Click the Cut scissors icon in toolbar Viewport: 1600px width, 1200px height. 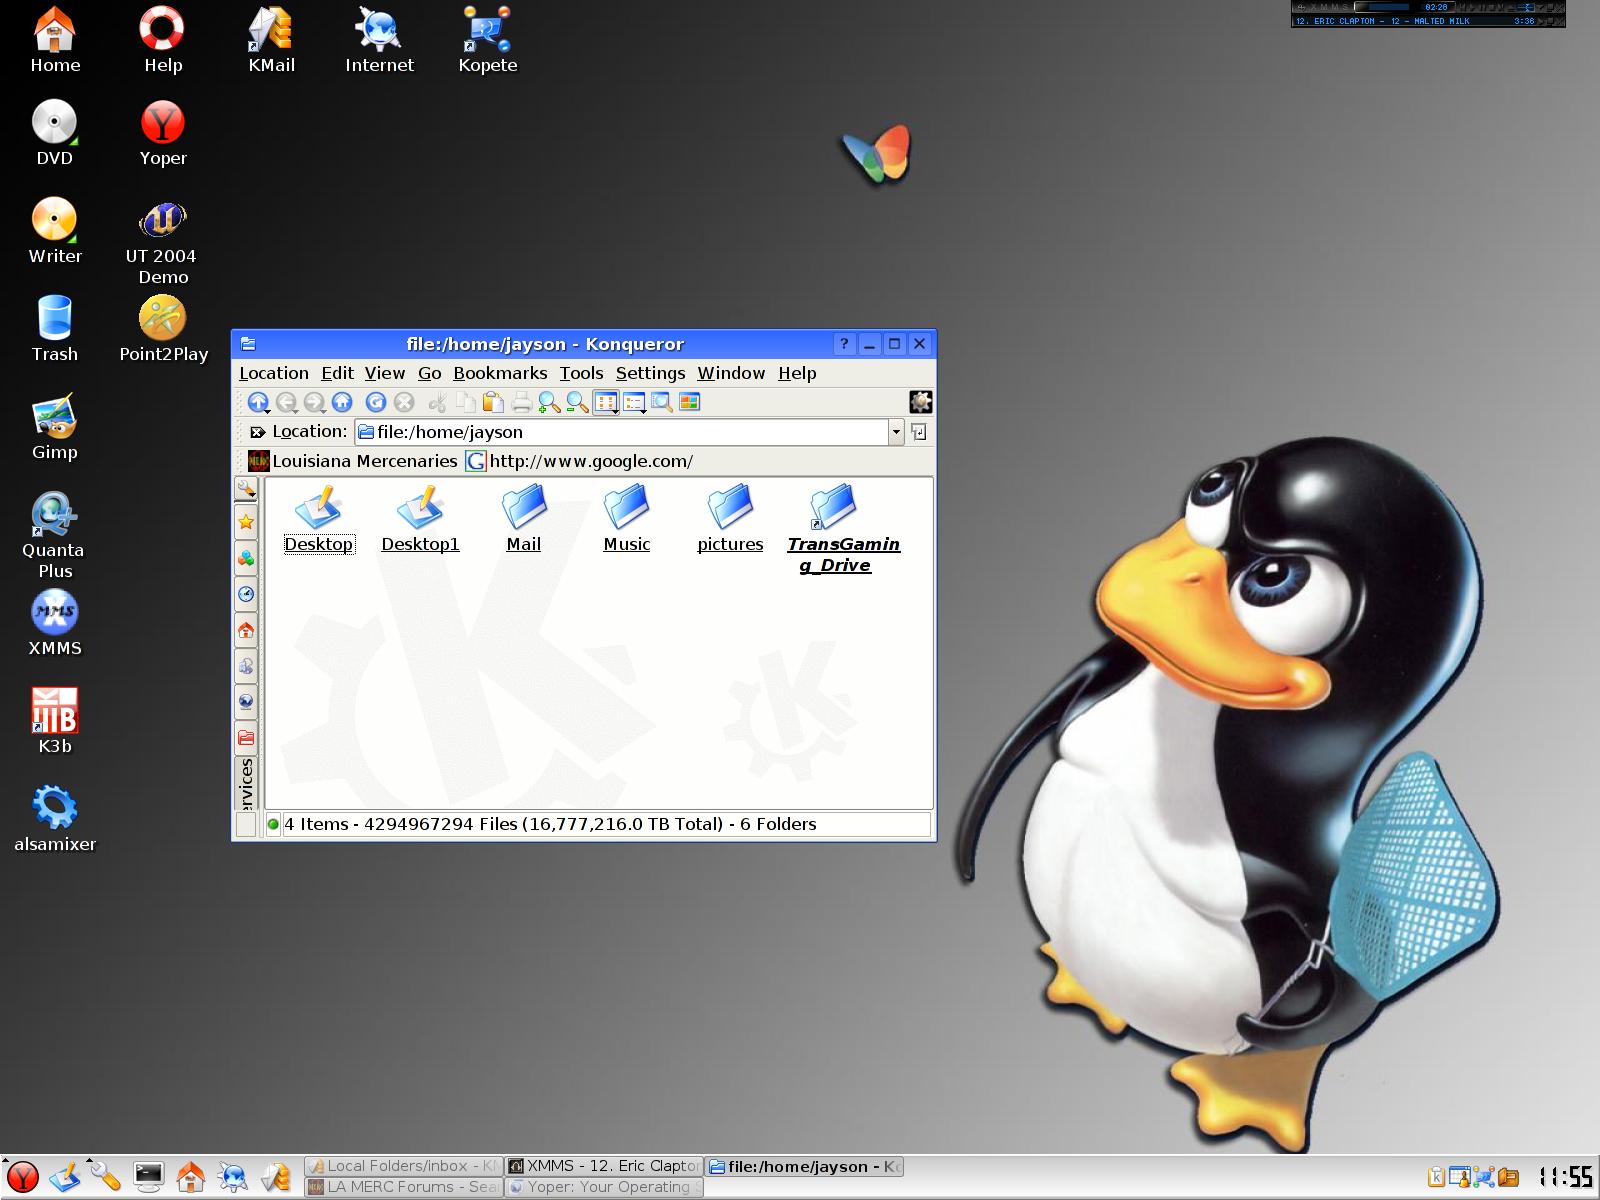pos(437,402)
